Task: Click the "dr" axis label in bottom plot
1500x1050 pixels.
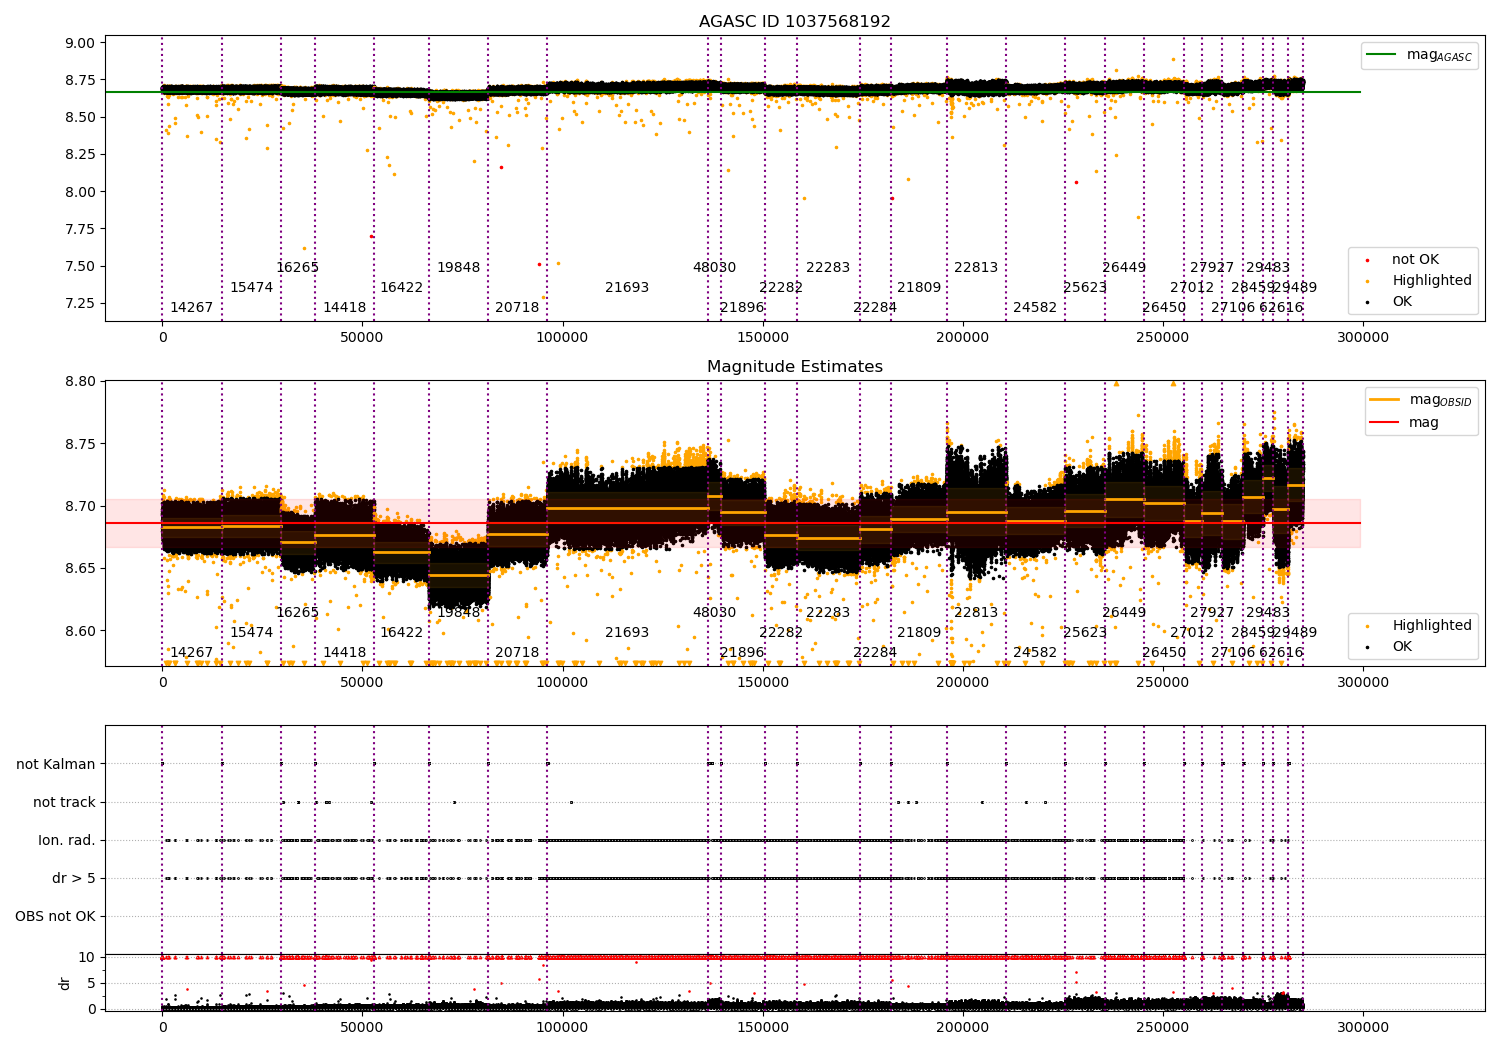Action: pos(65,983)
